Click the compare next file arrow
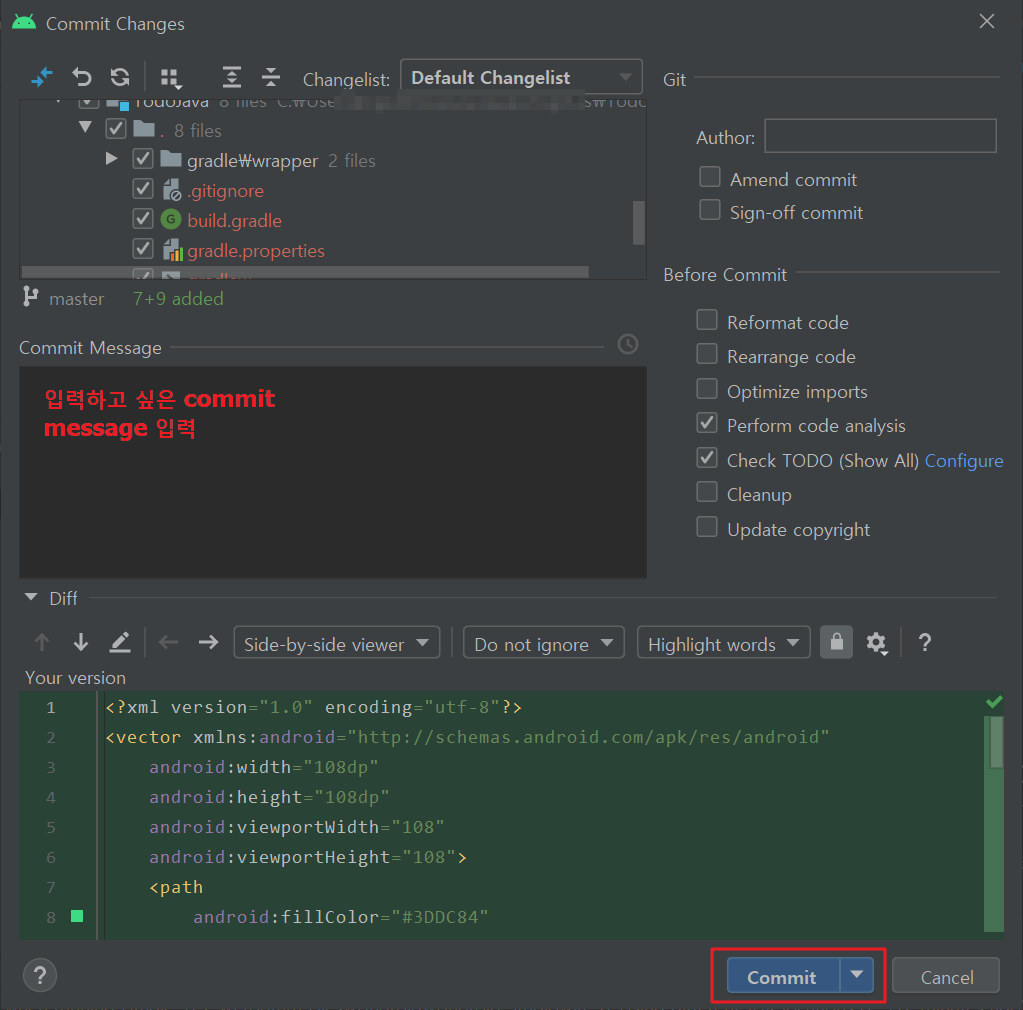 (208, 643)
